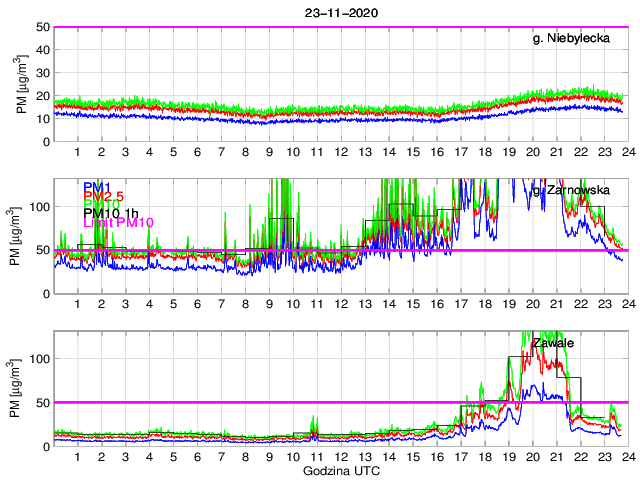
Task: Click the 100 tick on bottom plot y-axis
Action: tap(40, 358)
